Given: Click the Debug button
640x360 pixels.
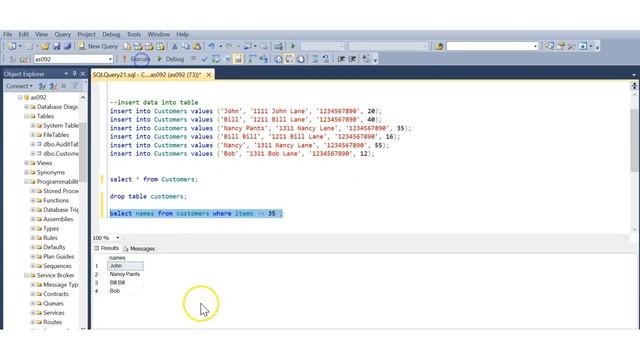Looking at the screenshot, I should coord(171,59).
